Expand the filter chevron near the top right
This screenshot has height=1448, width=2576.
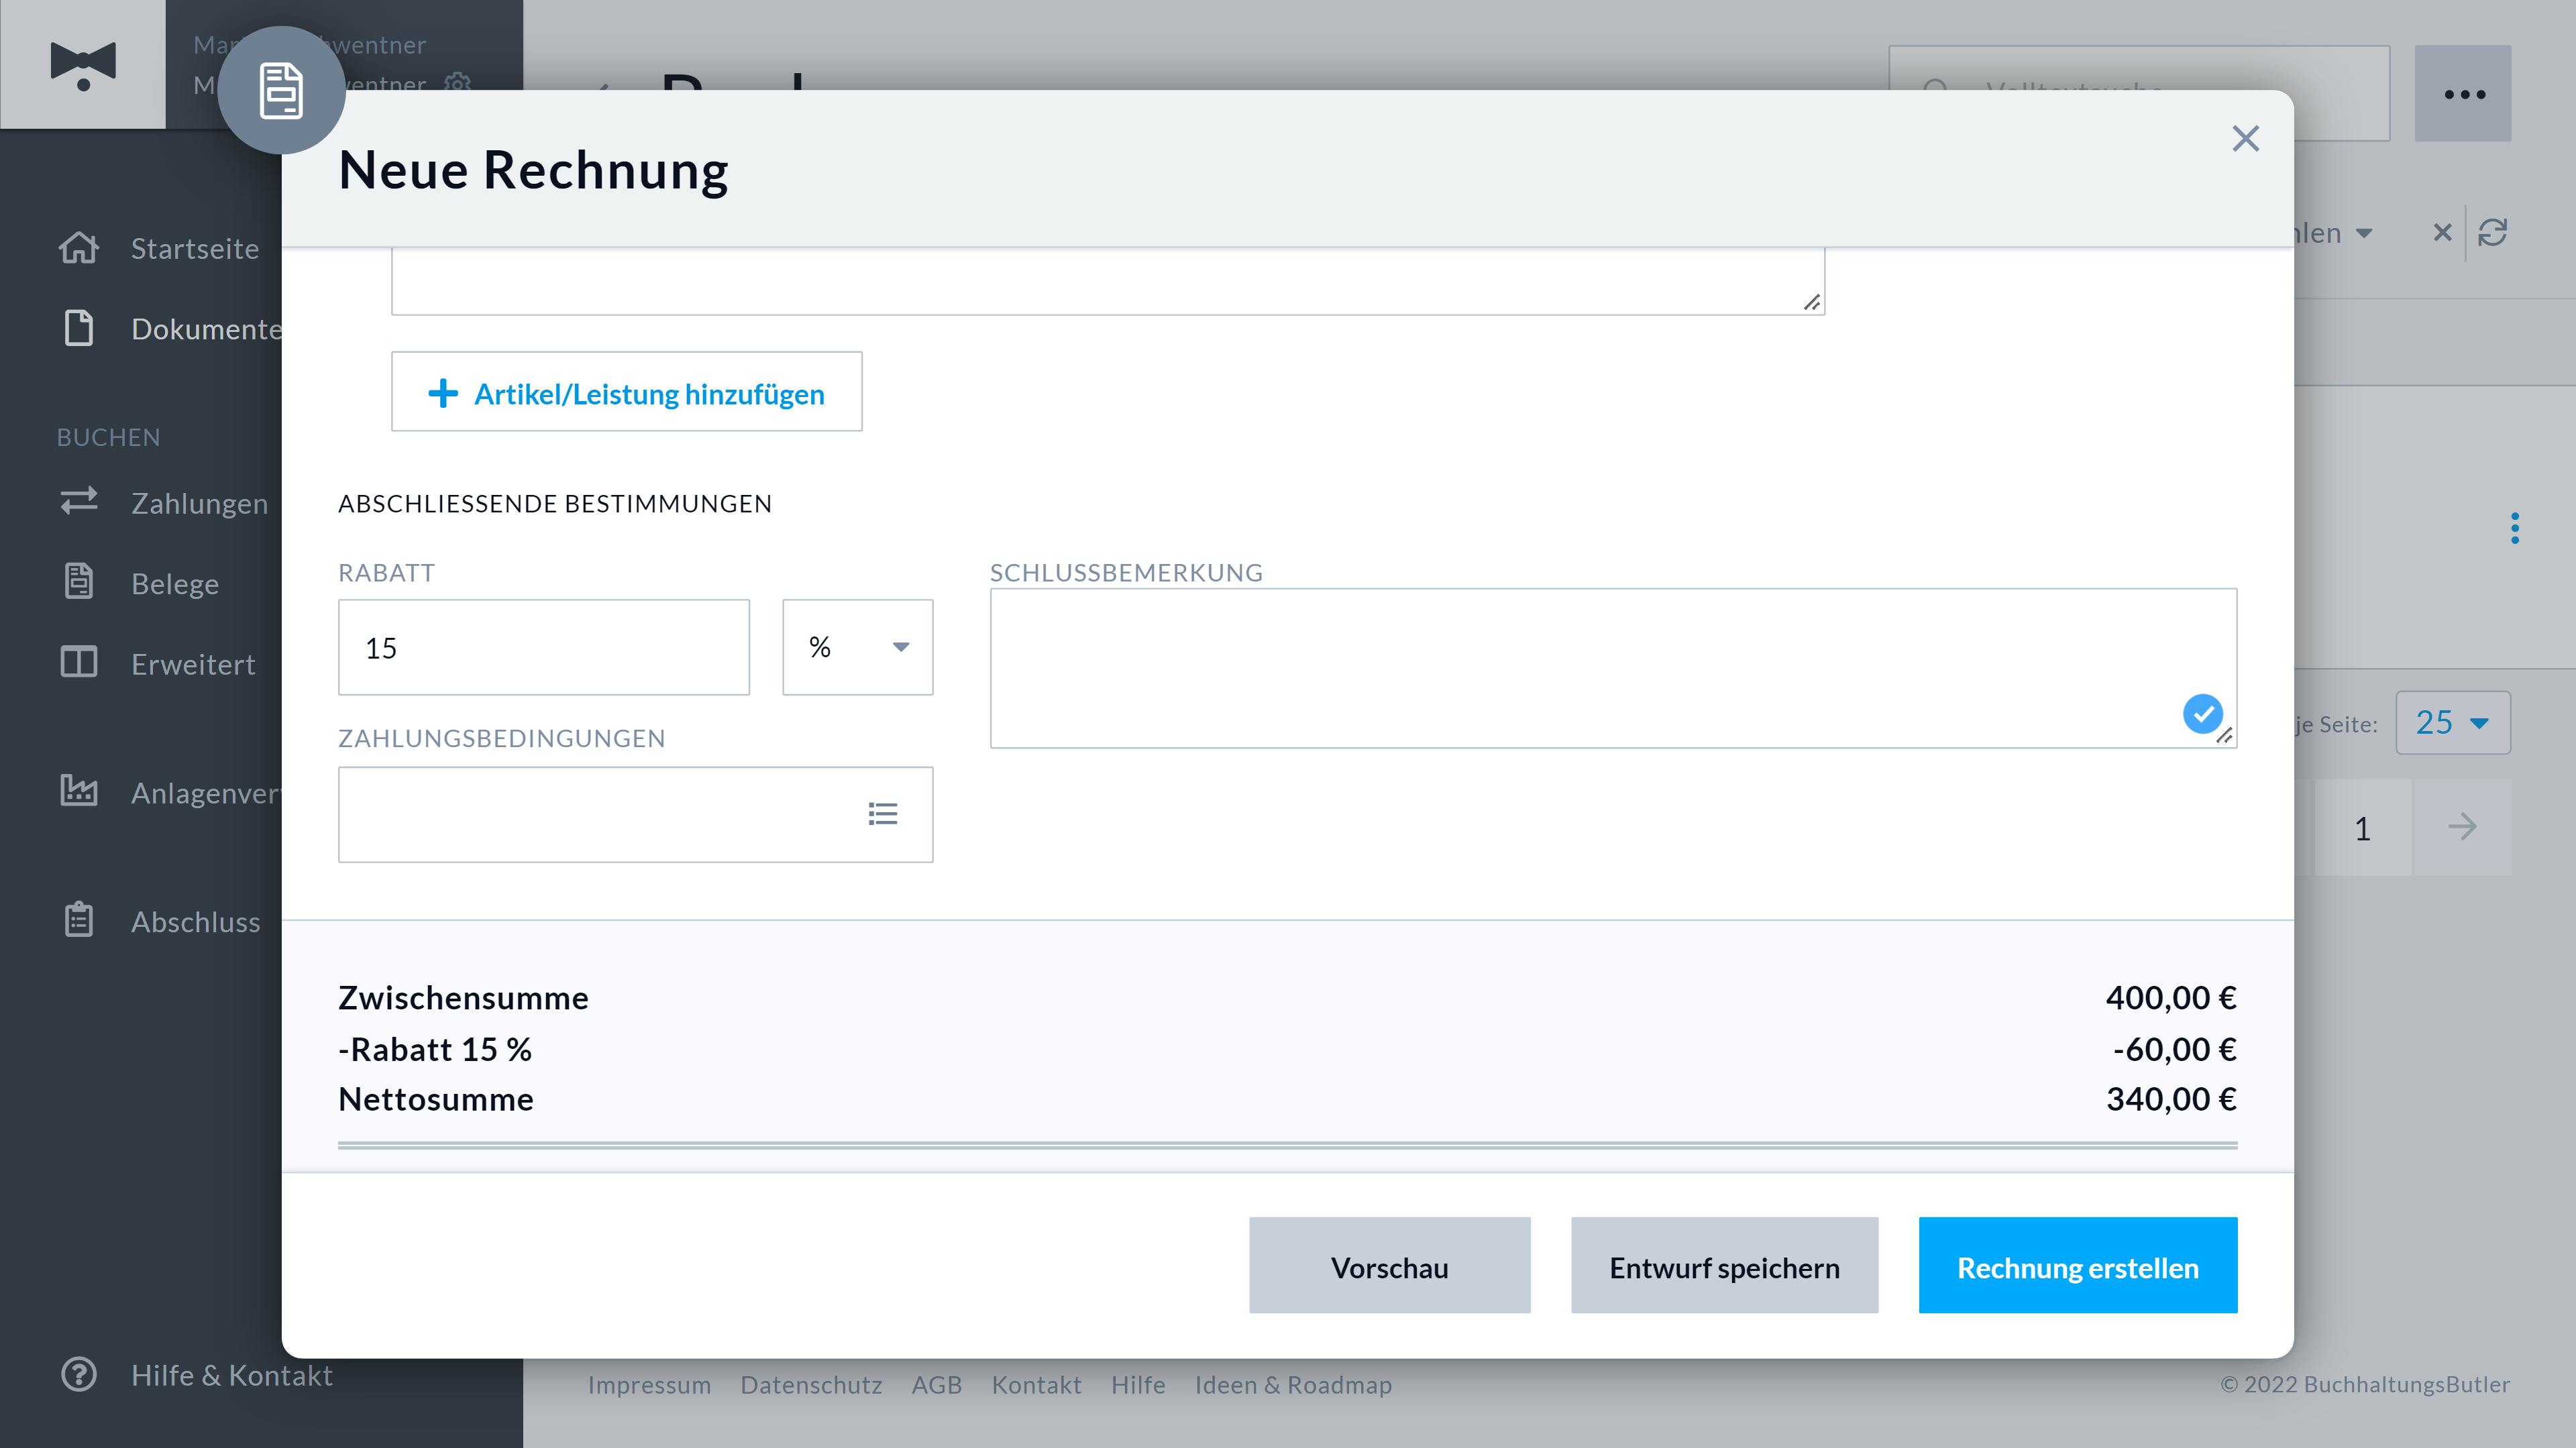2365,233
